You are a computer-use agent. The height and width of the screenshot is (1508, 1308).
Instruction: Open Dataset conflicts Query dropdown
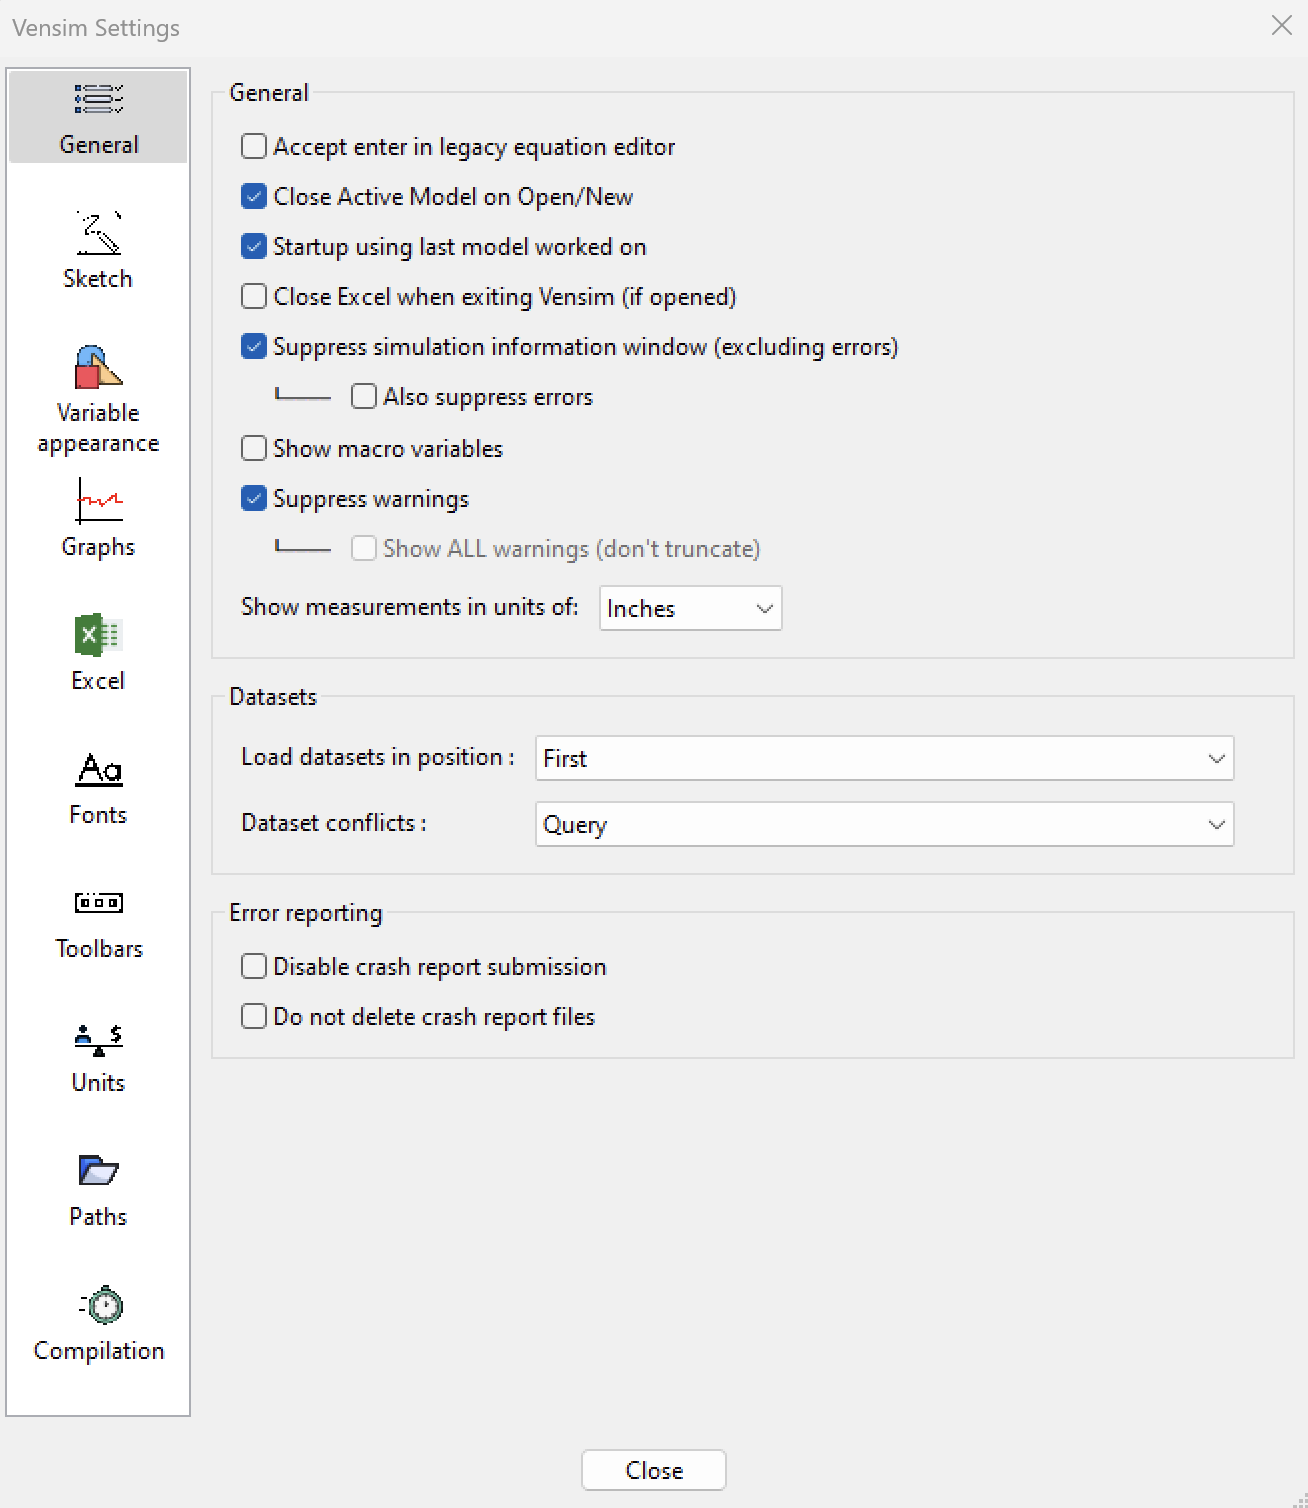pyautogui.click(x=884, y=824)
